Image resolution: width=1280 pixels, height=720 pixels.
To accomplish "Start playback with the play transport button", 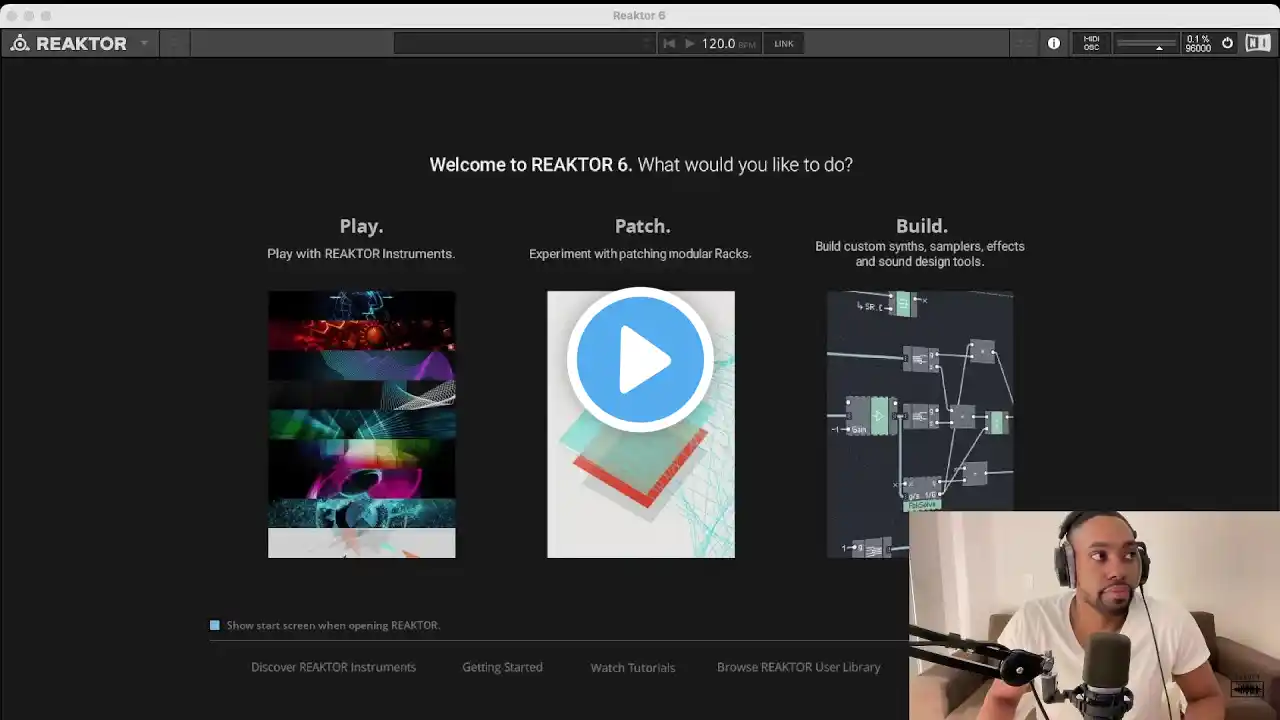I will pos(689,43).
